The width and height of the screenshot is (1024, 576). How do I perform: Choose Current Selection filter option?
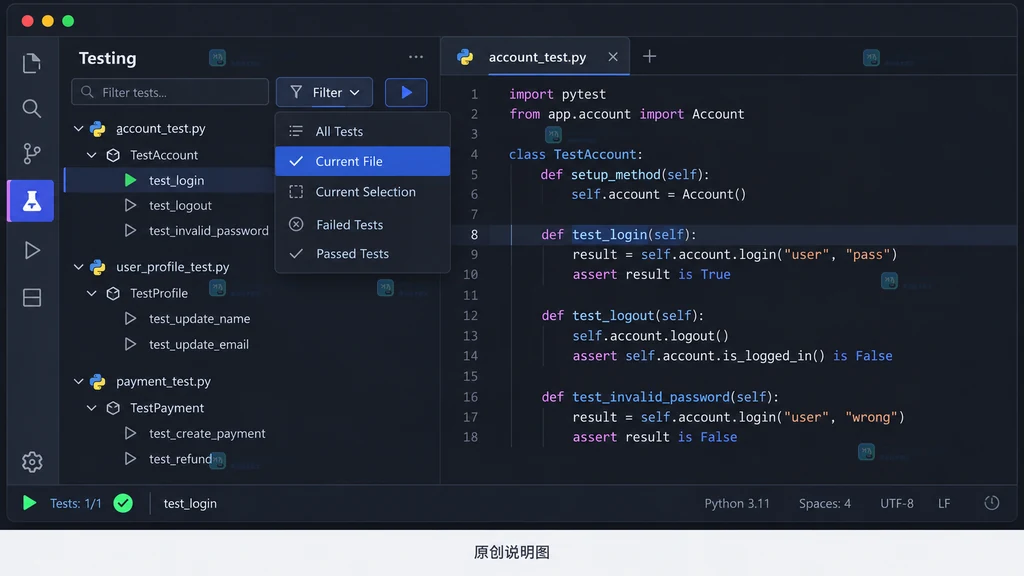point(362,192)
